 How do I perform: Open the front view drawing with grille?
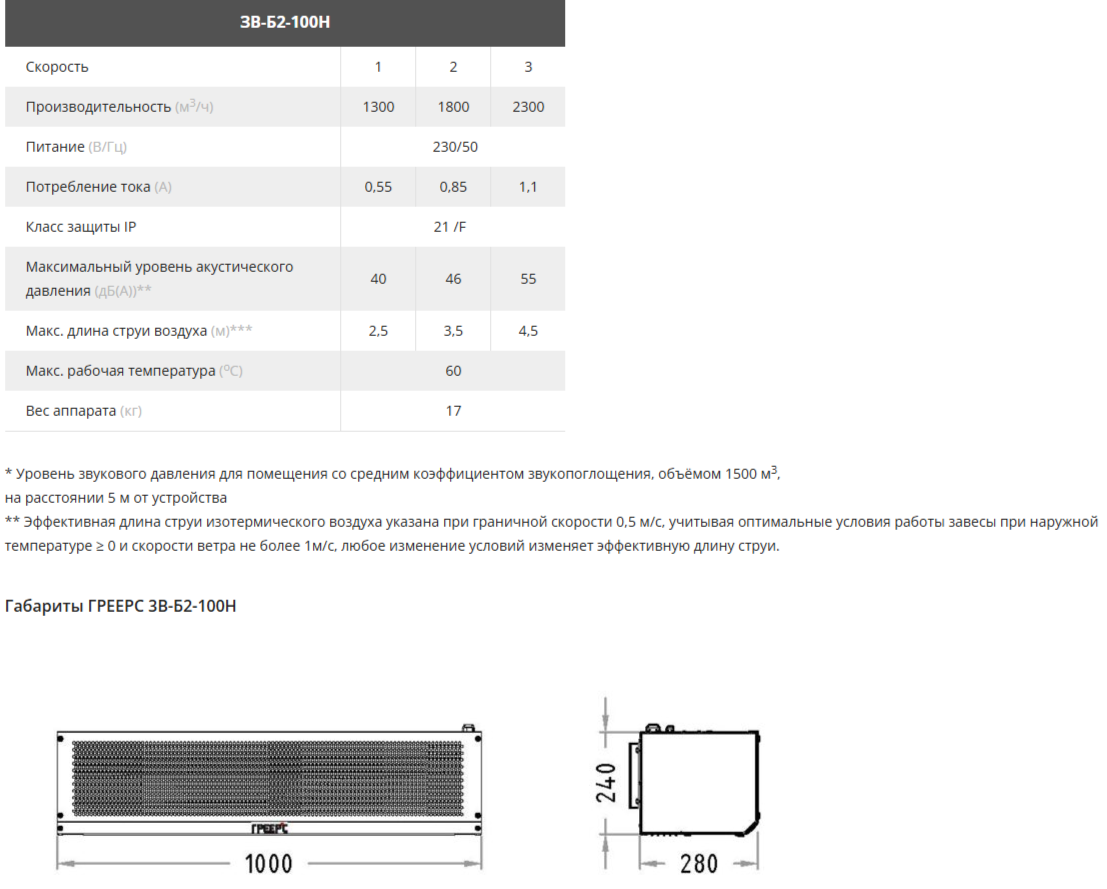coord(269,781)
